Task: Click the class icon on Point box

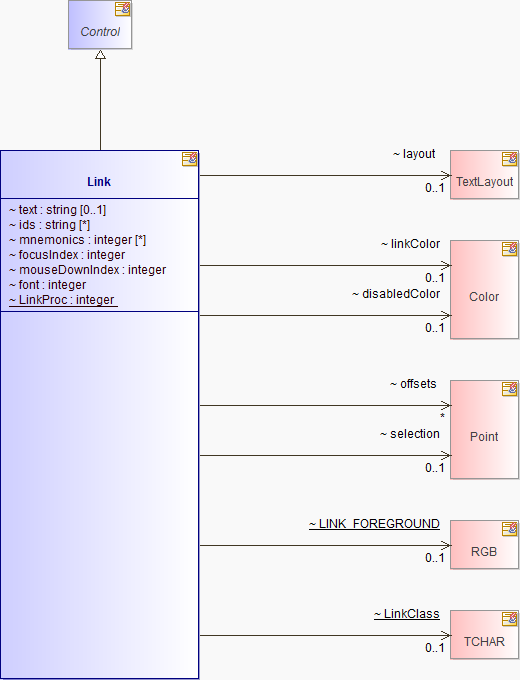Action: click(509, 389)
